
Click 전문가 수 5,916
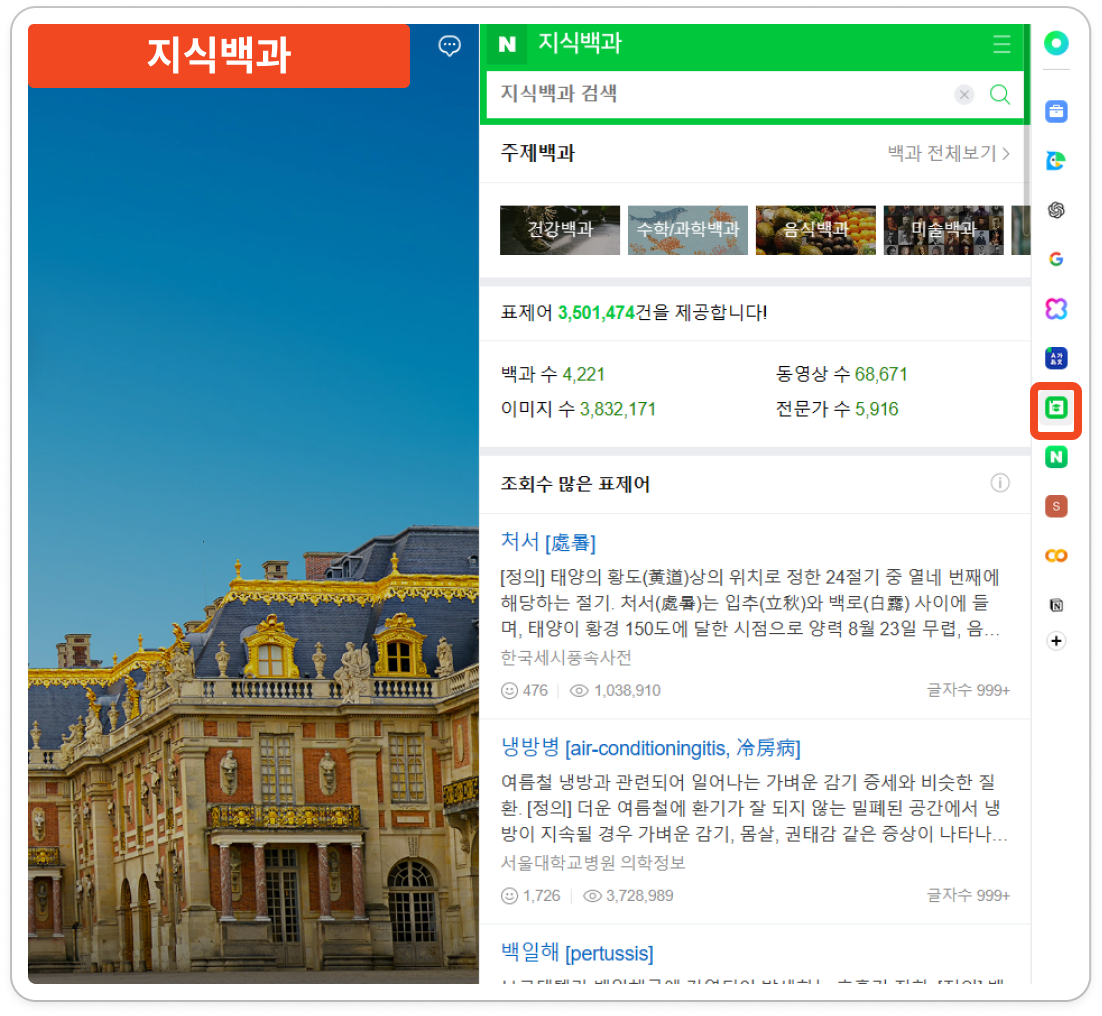(837, 409)
